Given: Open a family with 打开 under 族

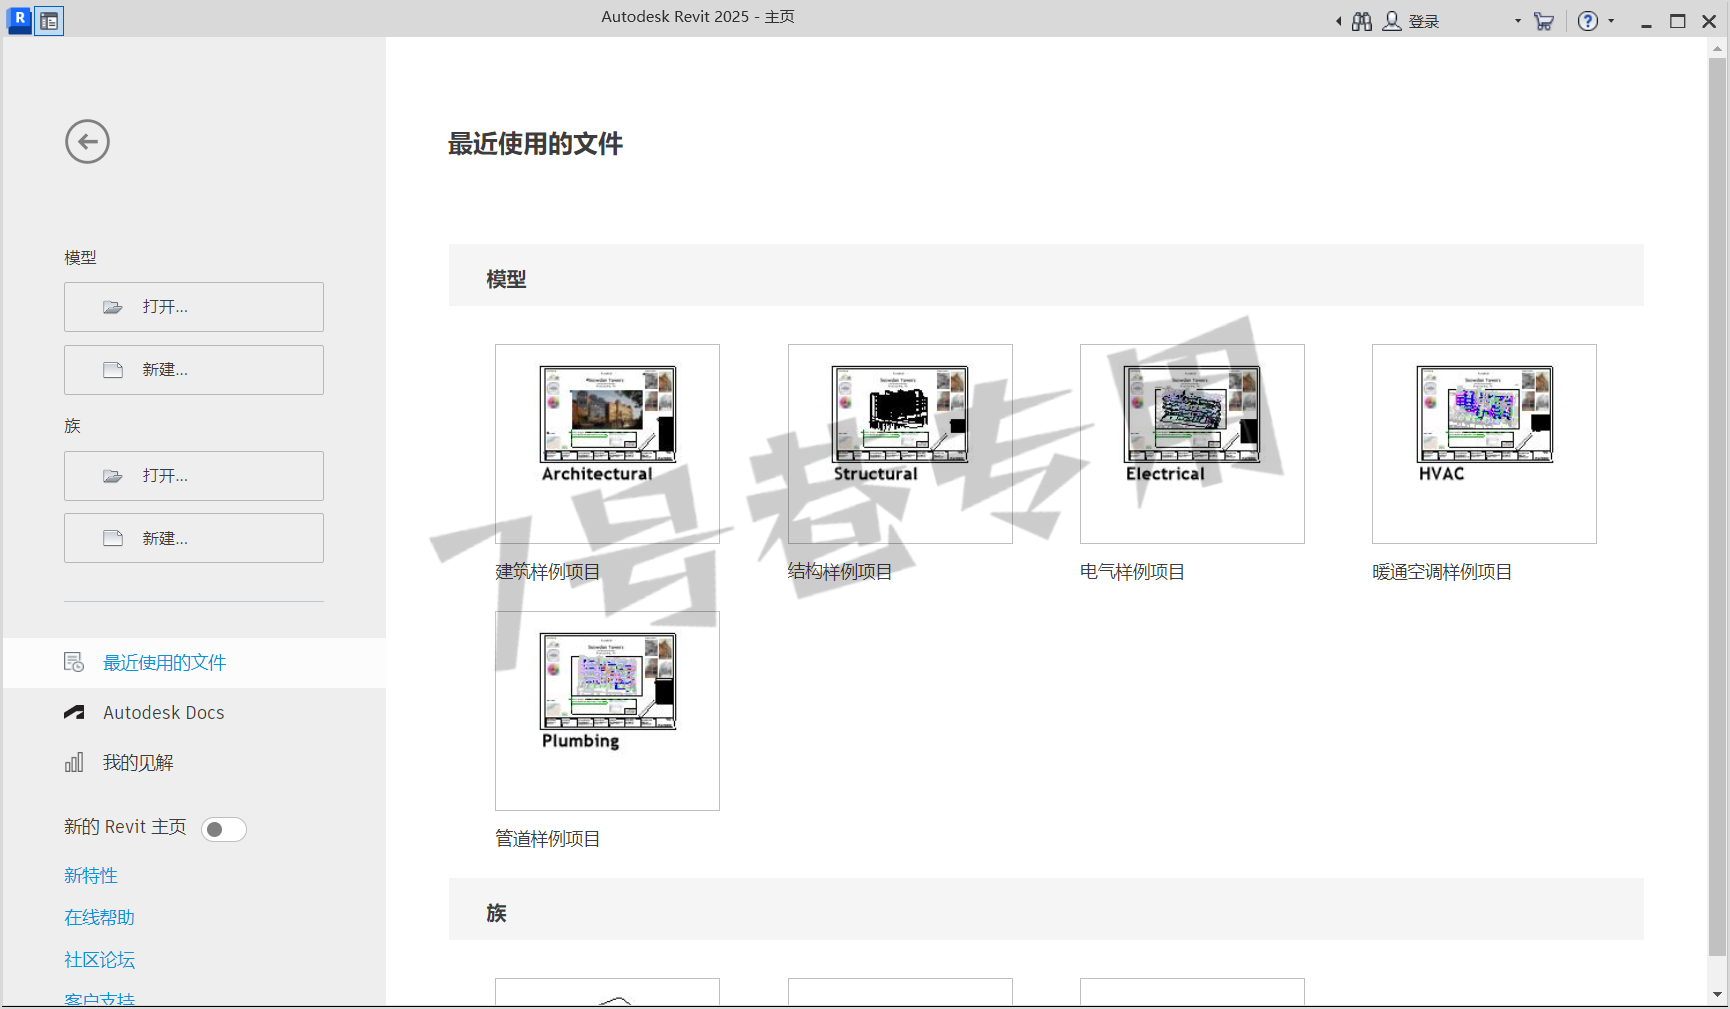Looking at the screenshot, I should tap(194, 476).
